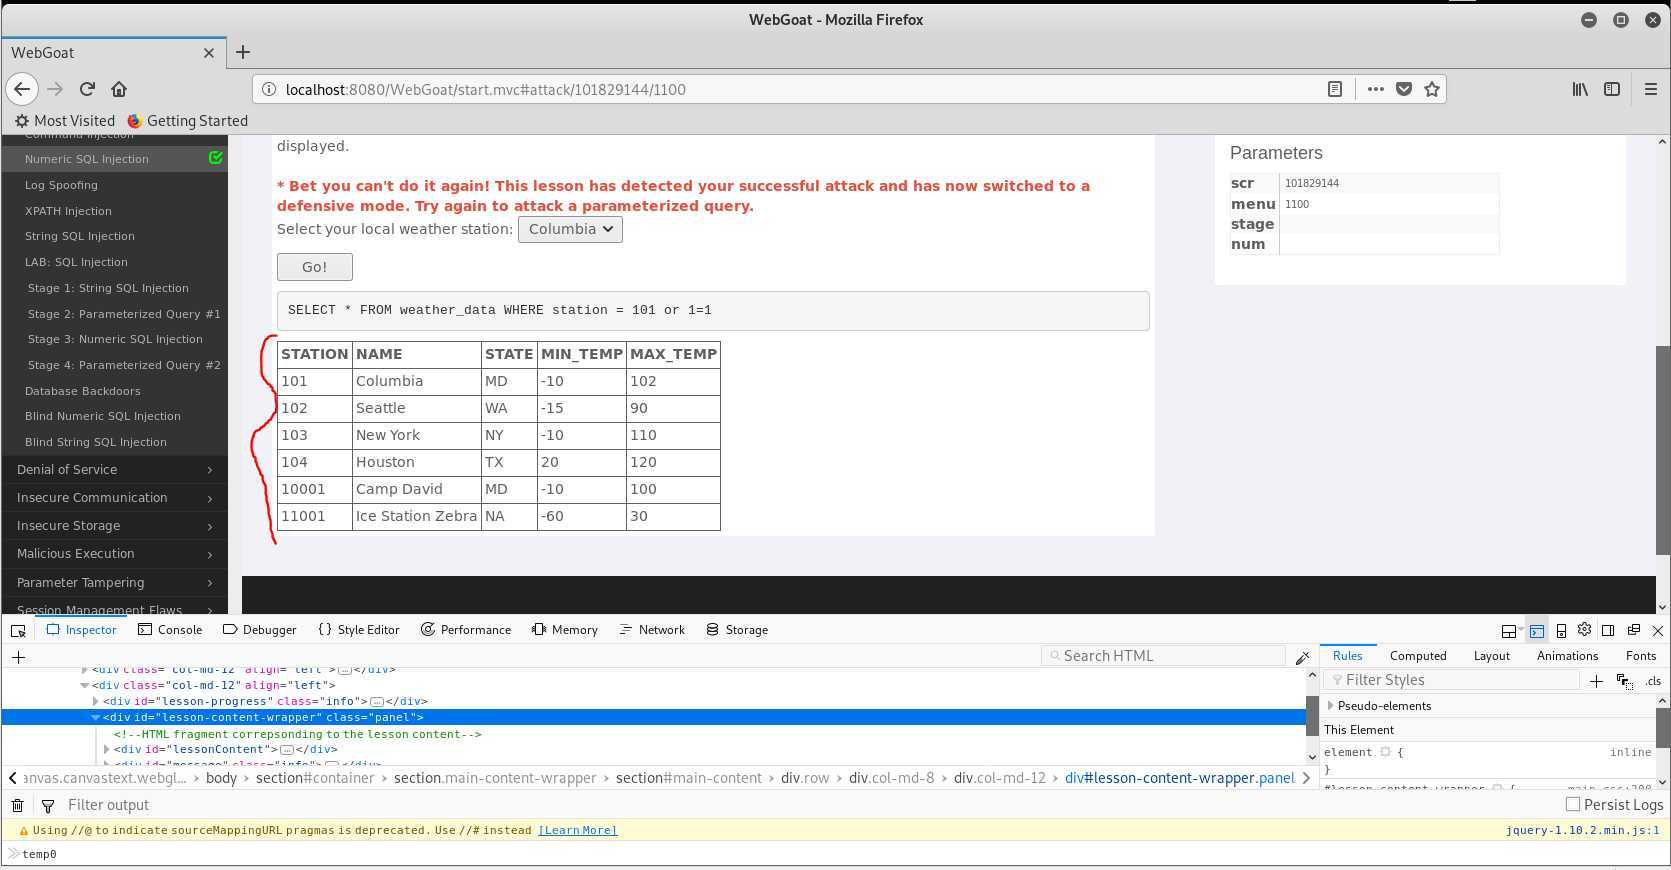1671x870 pixels.
Task: Clear the web console output
Action: tap(18, 805)
